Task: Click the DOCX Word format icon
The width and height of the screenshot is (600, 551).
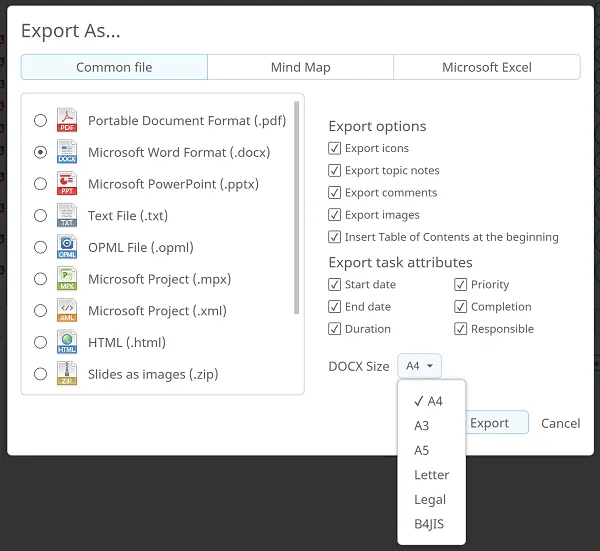Action: pyautogui.click(x=67, y=153)
